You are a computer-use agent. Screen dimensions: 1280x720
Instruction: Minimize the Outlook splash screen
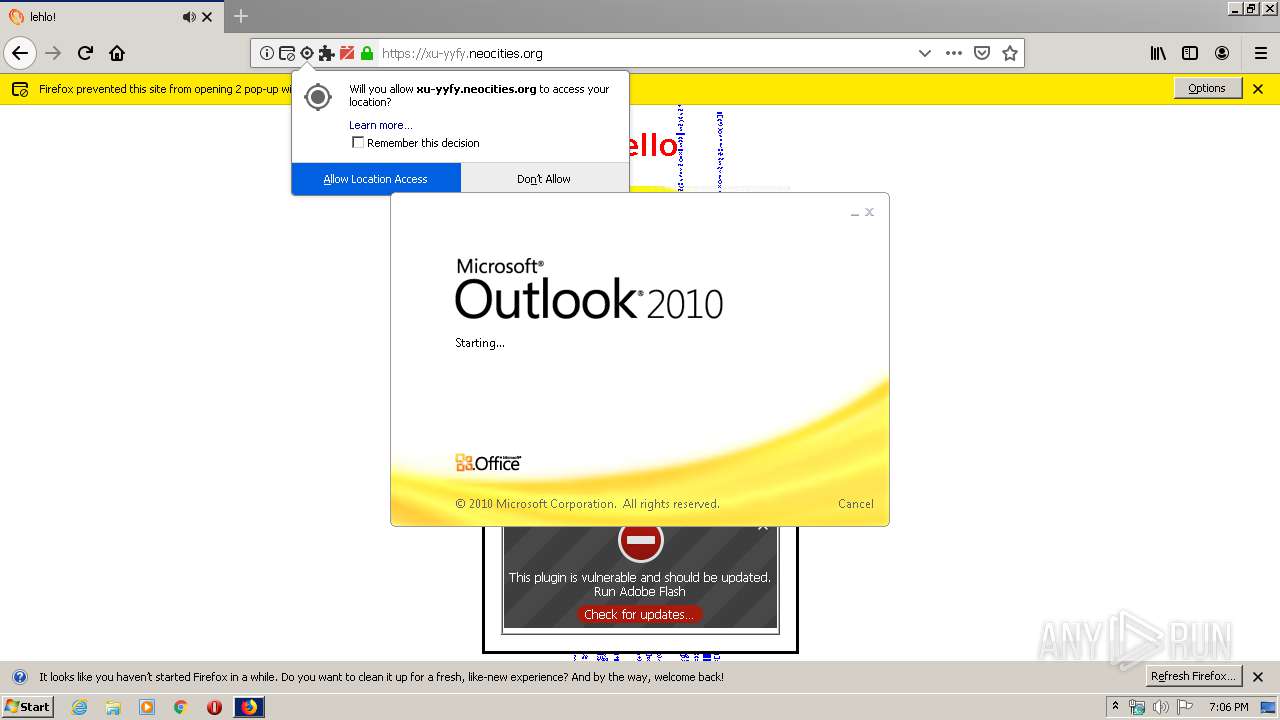(x=855, y=213)
